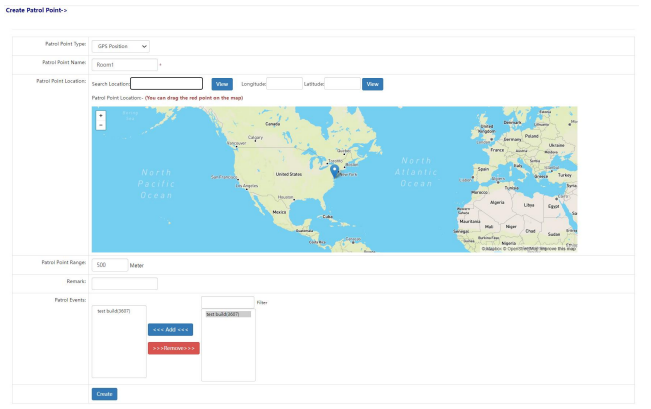
Task: Click the Create button
Action: [x=104, y=394]
